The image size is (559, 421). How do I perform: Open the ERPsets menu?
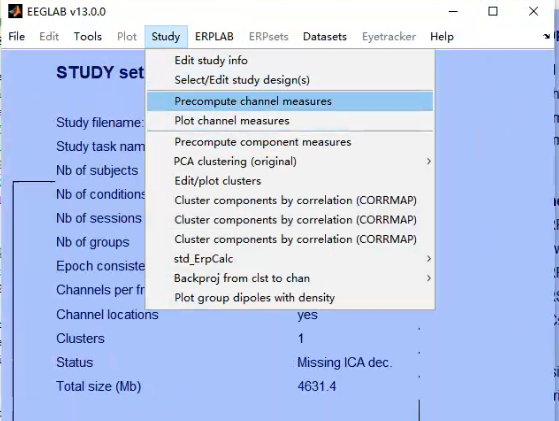(x=268, y=36)
